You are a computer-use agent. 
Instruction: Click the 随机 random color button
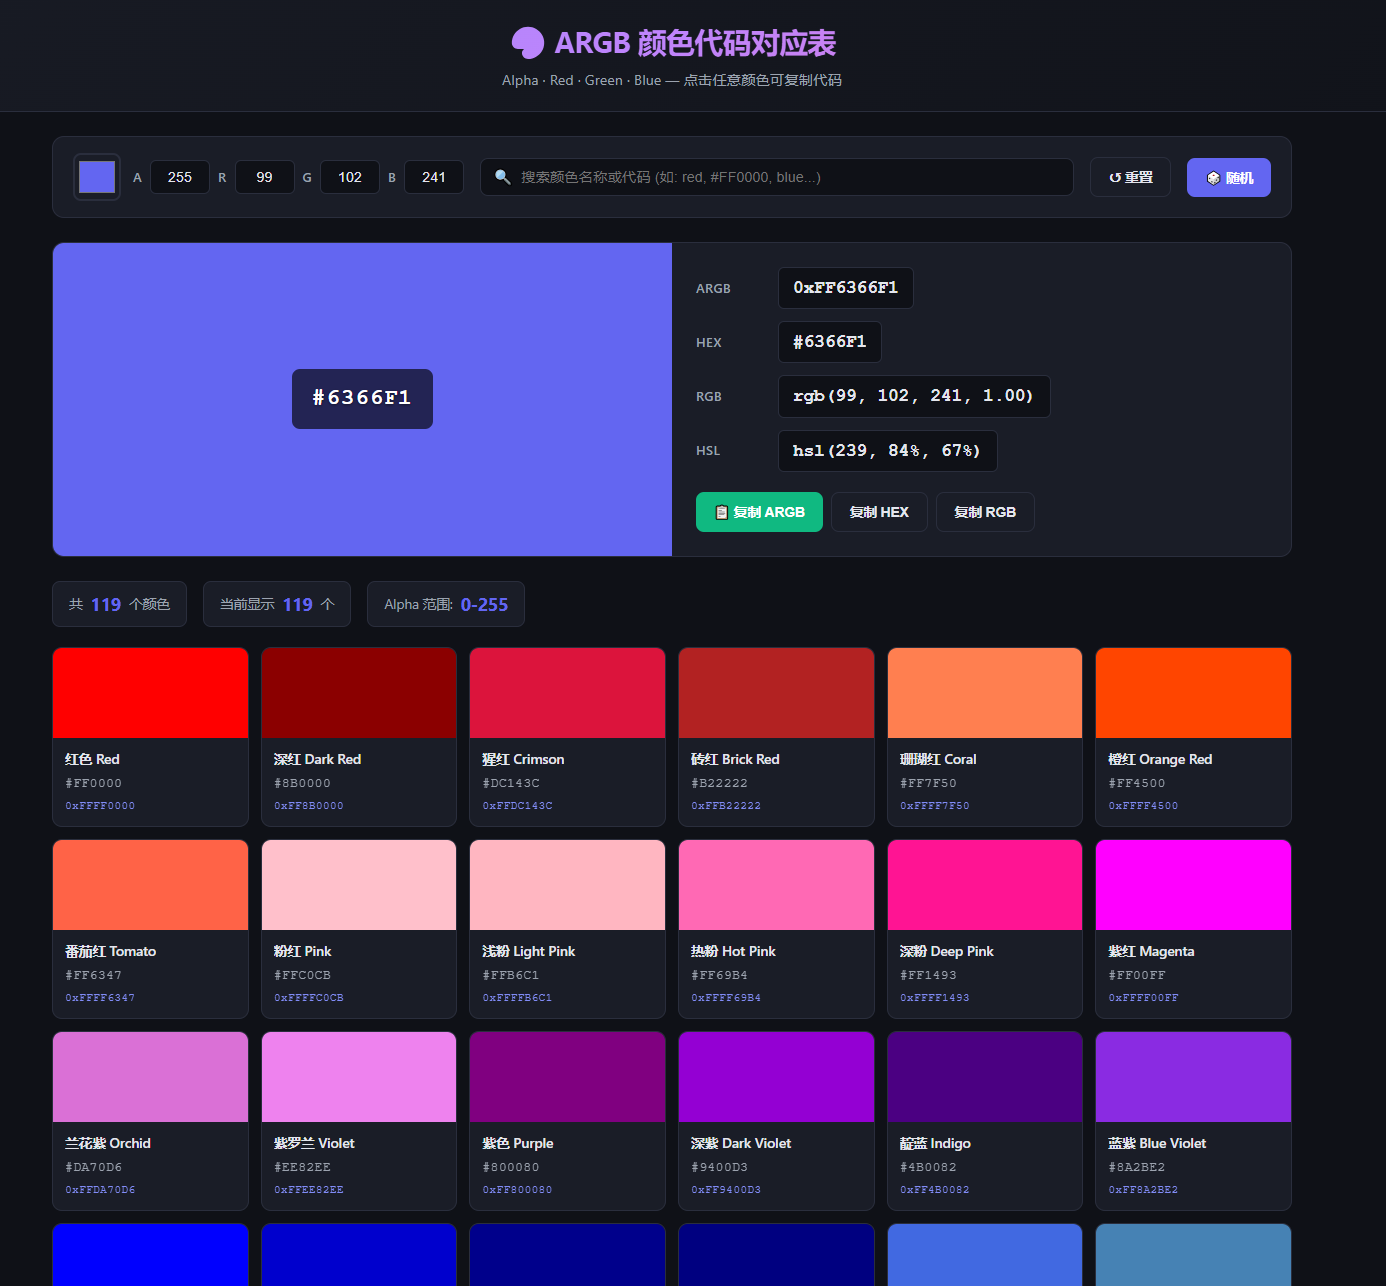1229,177
